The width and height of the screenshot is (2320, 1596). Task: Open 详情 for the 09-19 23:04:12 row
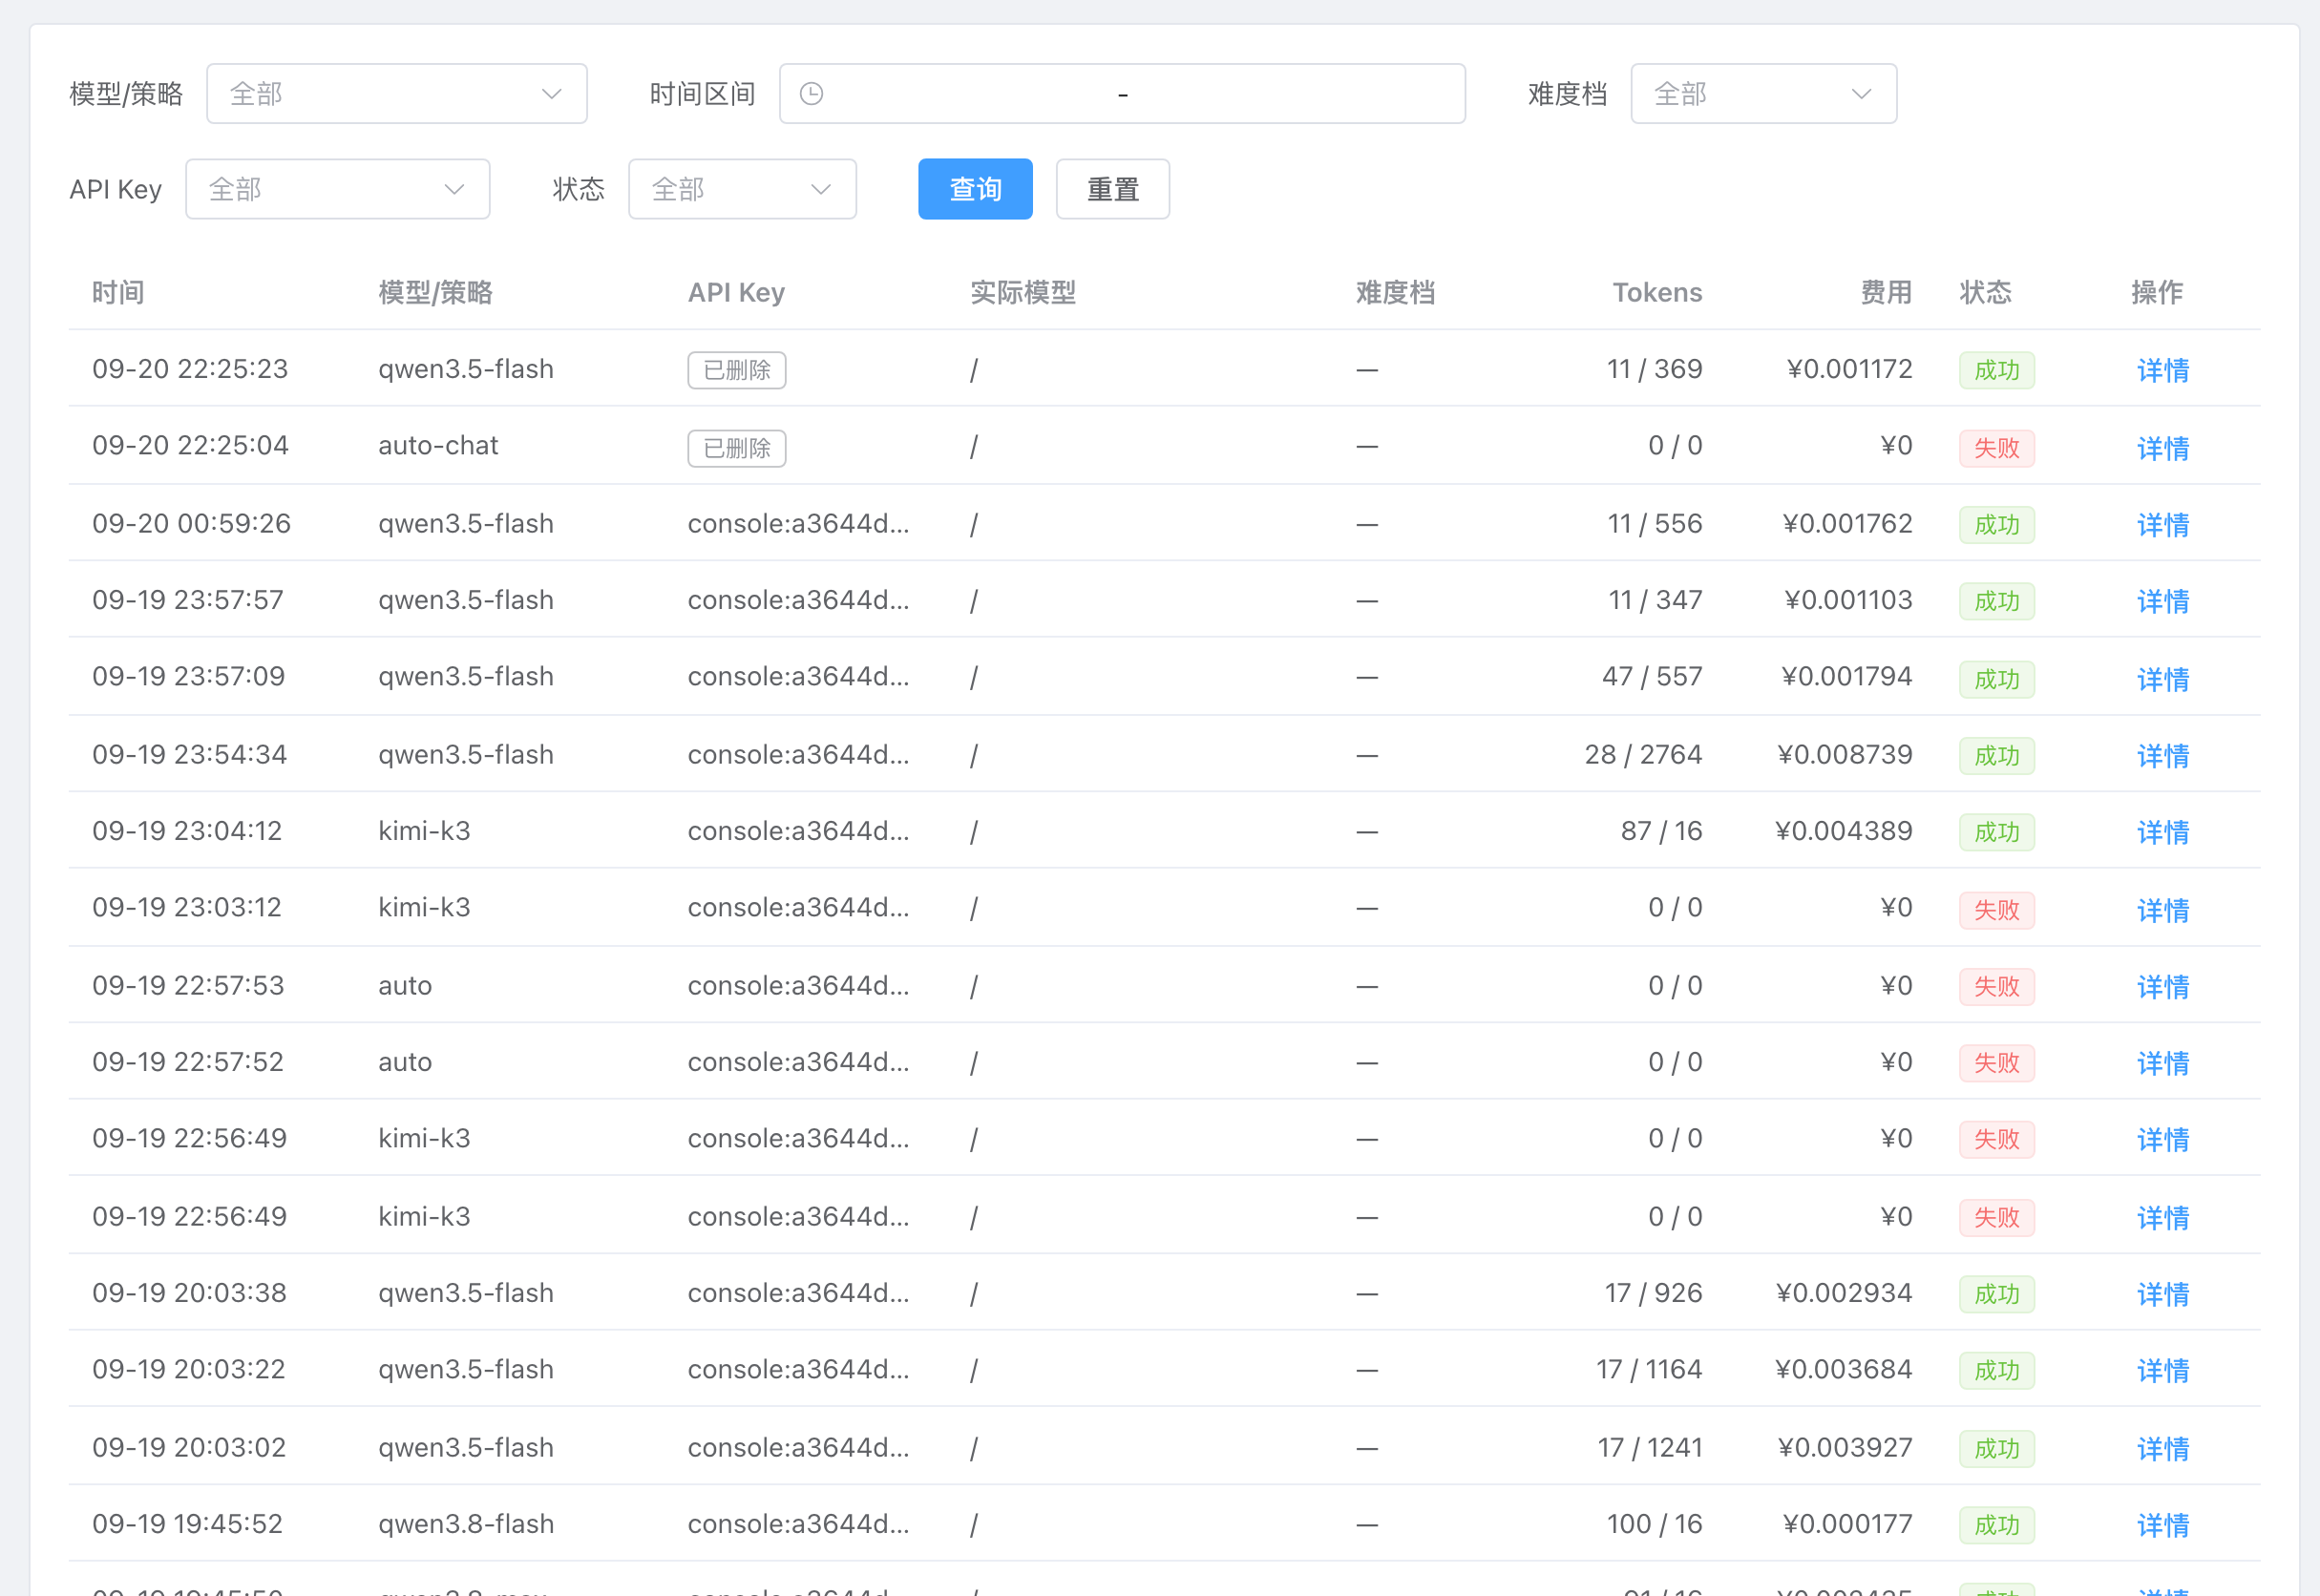click(2162, 832)
